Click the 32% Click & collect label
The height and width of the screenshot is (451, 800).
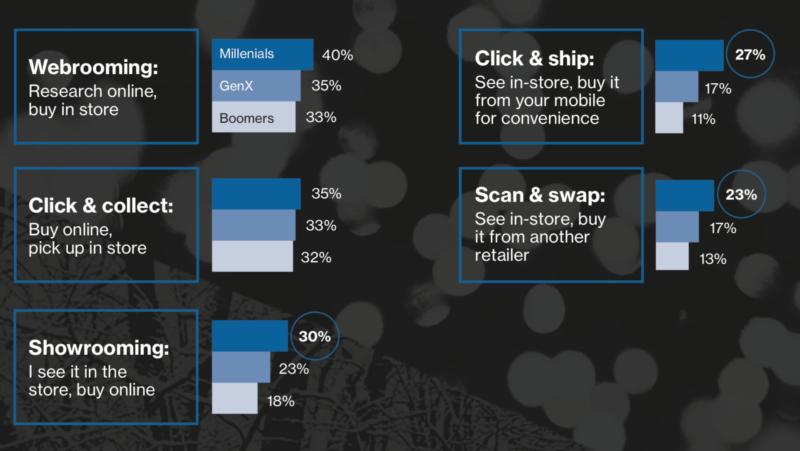[316, 257]
